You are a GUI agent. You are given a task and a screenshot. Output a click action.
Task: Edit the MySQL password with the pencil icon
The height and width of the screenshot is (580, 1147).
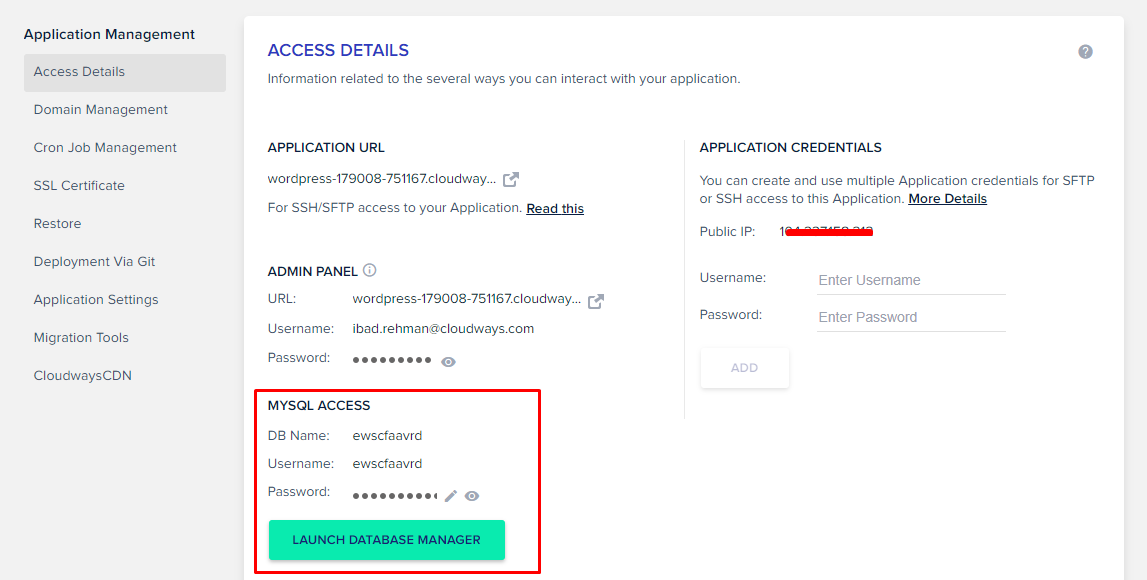pos(450,495)
